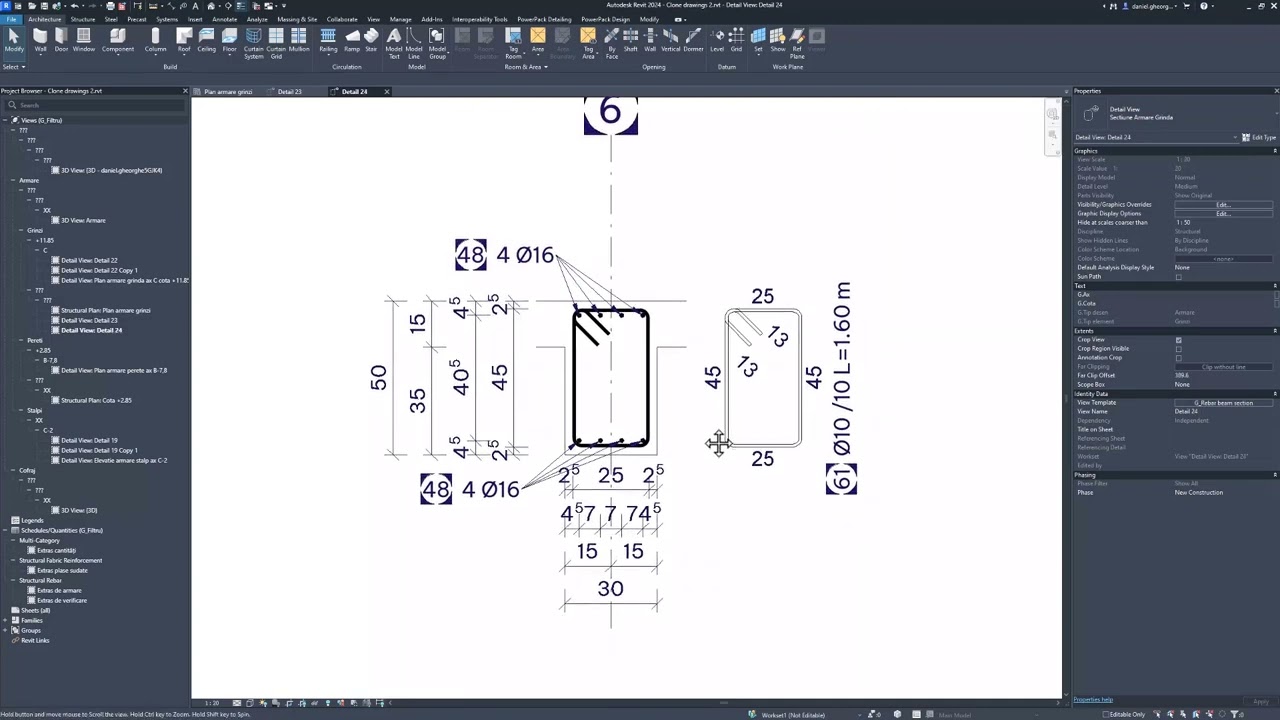Select the Wall tool in ribbon
The image size is (1280, 720).
(x=40, y=40)
